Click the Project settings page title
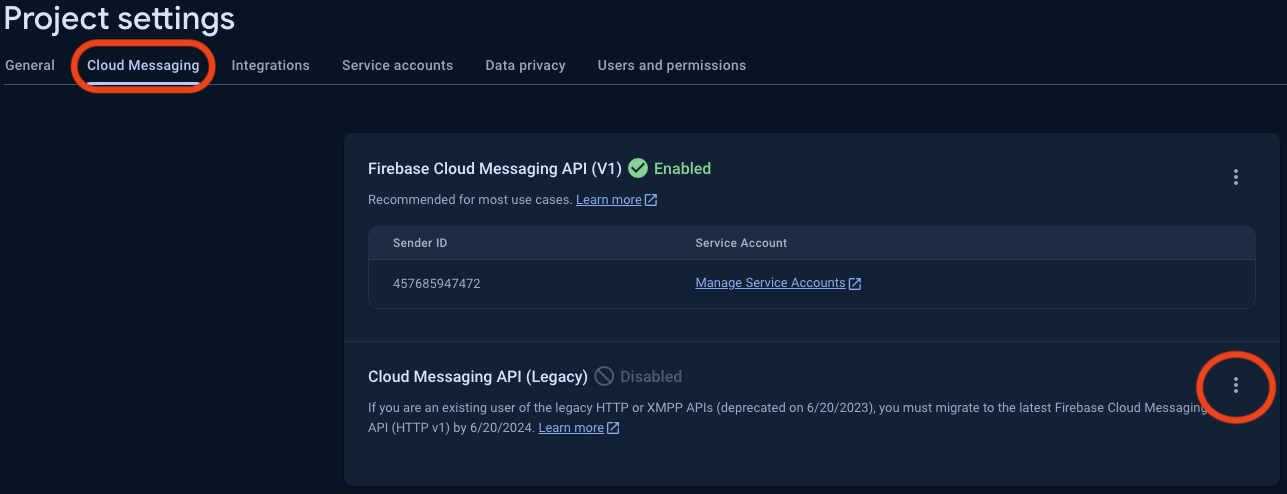Screen dimensions: 1287x494 tap(120, 18)
